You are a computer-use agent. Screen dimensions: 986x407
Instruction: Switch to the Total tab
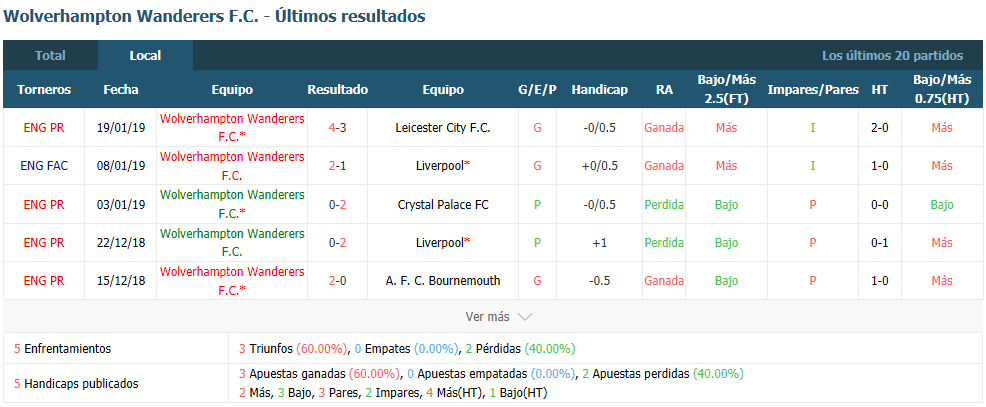point(50,55)
